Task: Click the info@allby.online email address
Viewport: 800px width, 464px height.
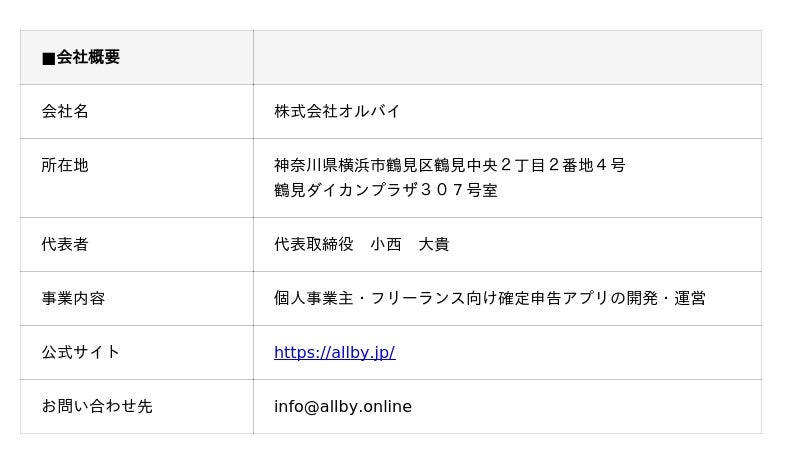Action: (x=342, y=406)
